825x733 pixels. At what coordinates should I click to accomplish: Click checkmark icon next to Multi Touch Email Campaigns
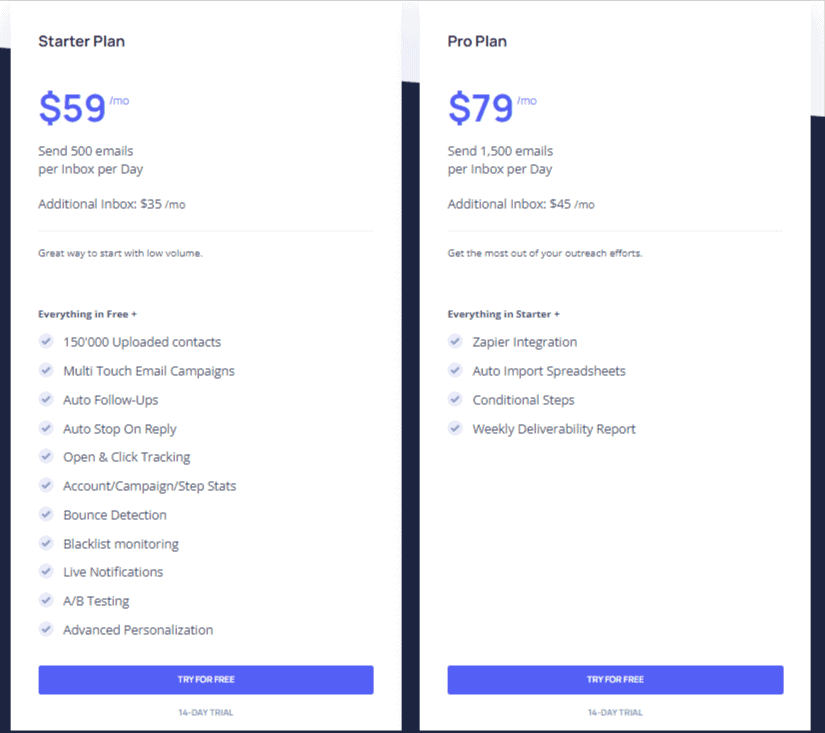point(46,370)
